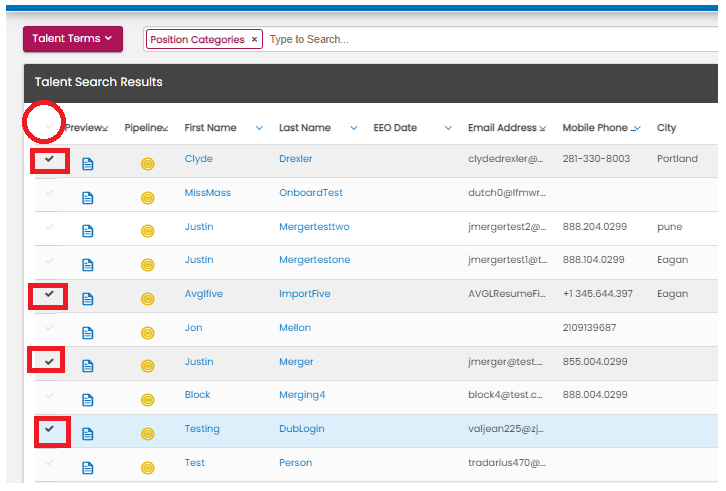Click pipeline icon for Justin Mergertestone
This screenshot has width=726, height=491.
pyautogui.click(x=148, y=264)
